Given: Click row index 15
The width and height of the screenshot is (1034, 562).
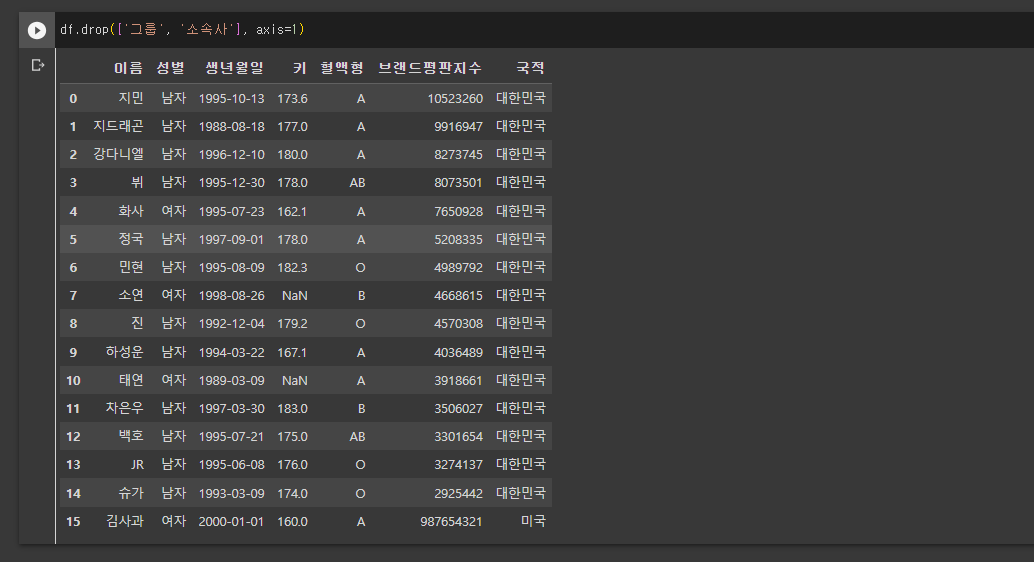Looking at the screenshot, I should point(73,521).
